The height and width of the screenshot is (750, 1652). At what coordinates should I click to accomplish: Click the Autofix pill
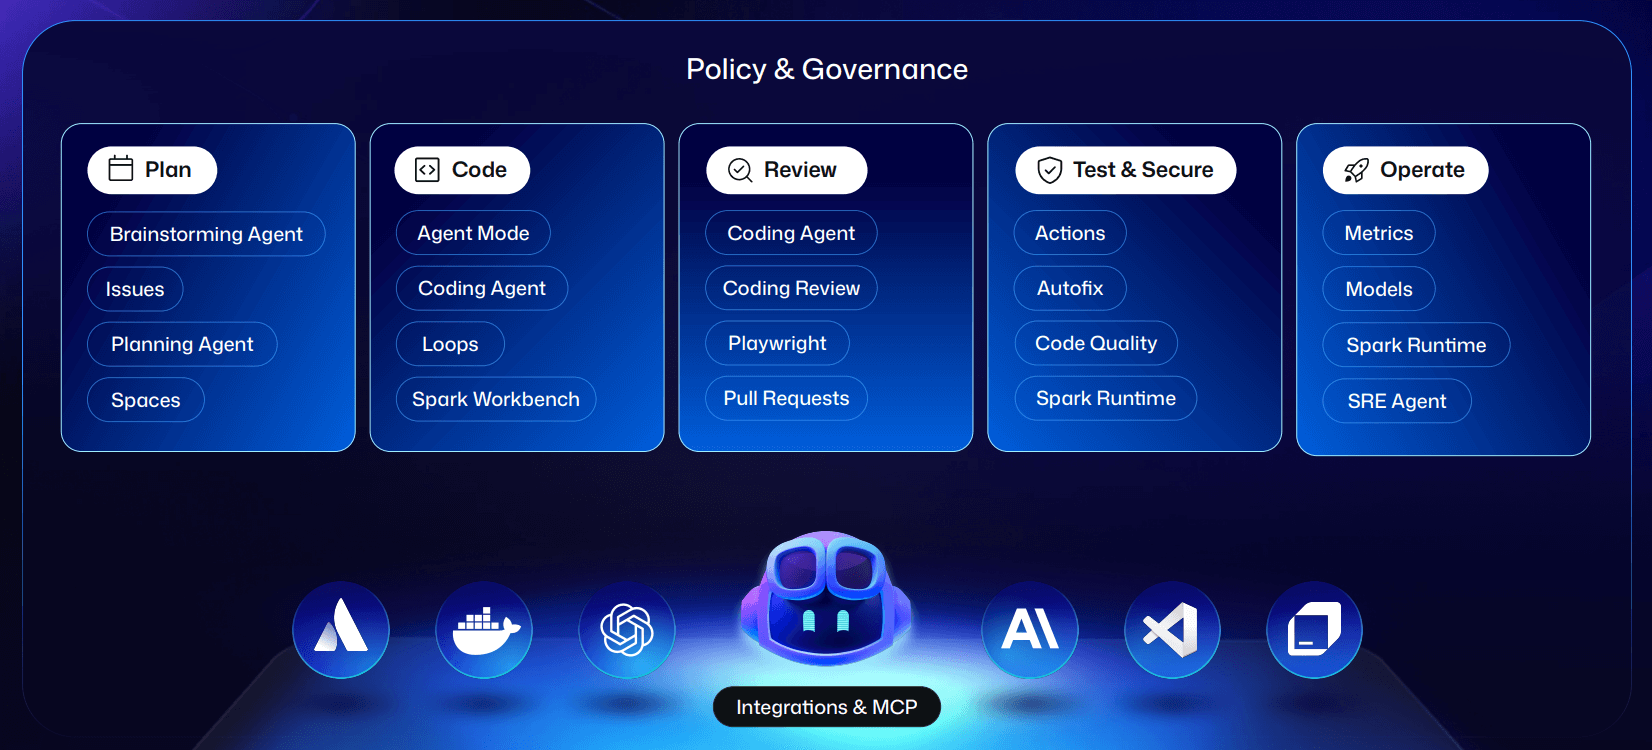click(1070, 288)
